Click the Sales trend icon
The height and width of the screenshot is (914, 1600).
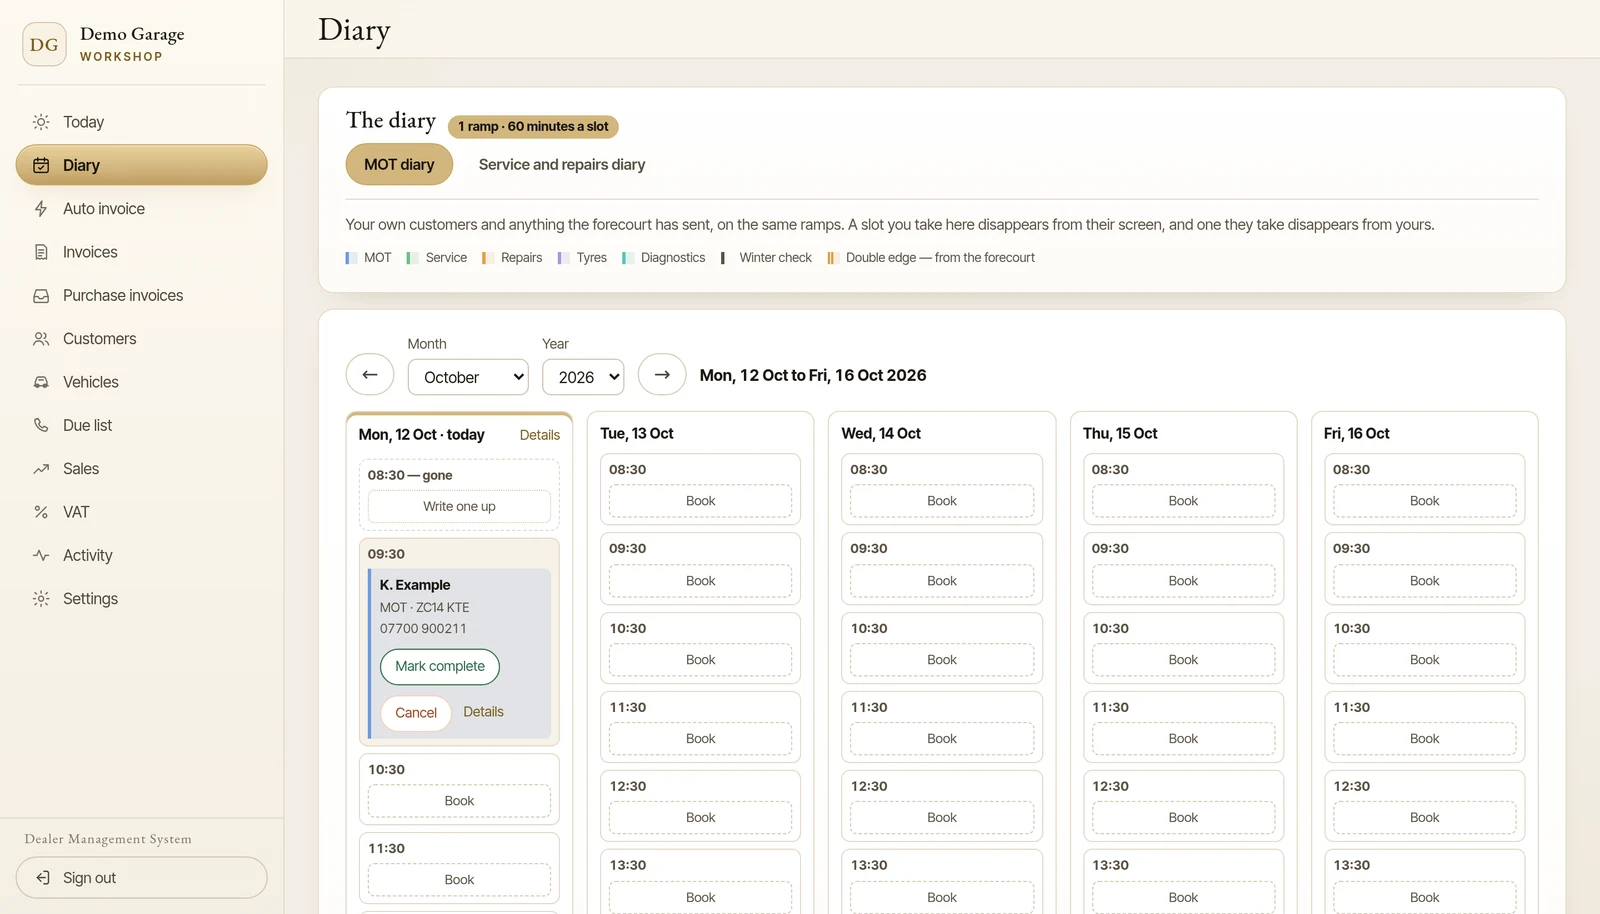click(x=41, y=469)
